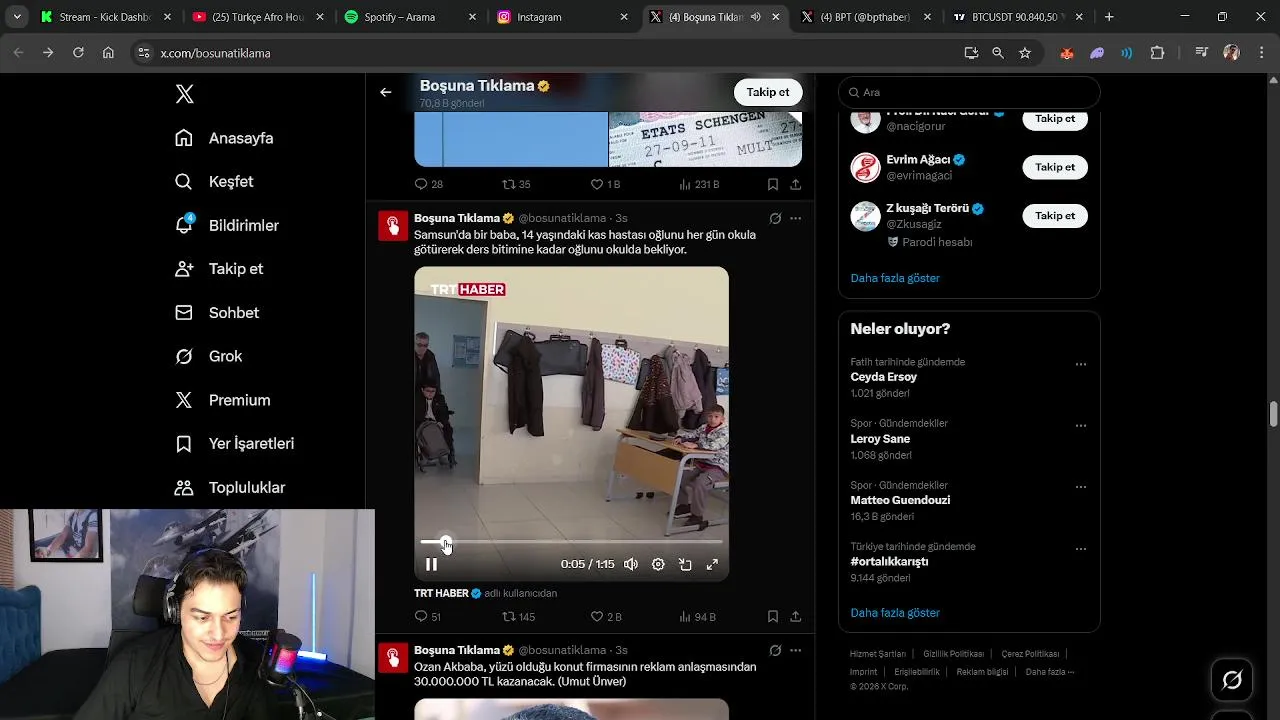Switch to Spotify – Arama tab

(407, 17)
